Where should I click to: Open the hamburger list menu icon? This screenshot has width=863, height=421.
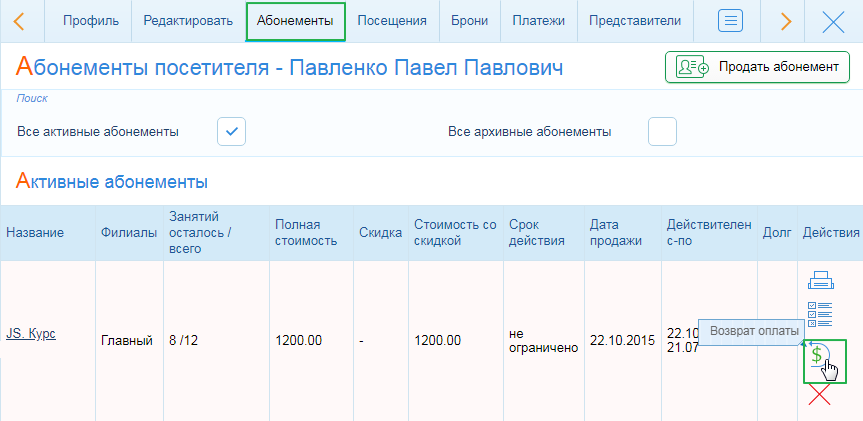[x=732, y=21]
